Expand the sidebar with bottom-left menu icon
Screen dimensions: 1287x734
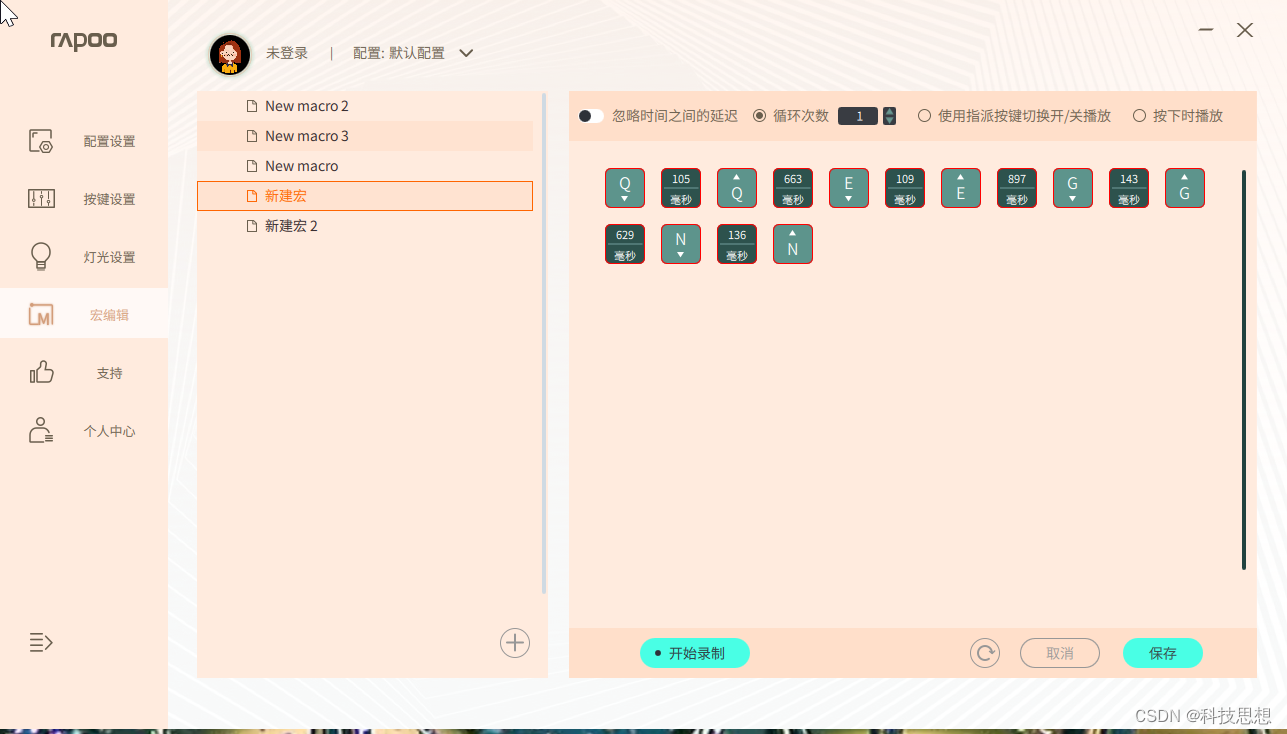[x=41, y=642]
